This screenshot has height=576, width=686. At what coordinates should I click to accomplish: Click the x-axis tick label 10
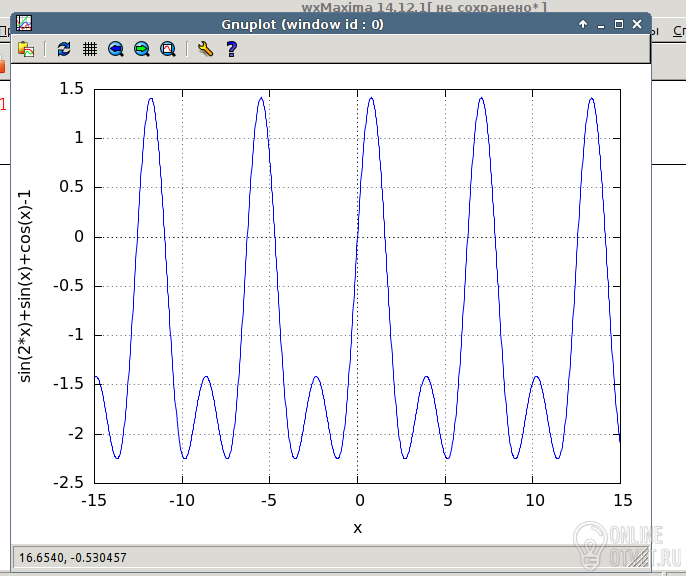point(535,500)
